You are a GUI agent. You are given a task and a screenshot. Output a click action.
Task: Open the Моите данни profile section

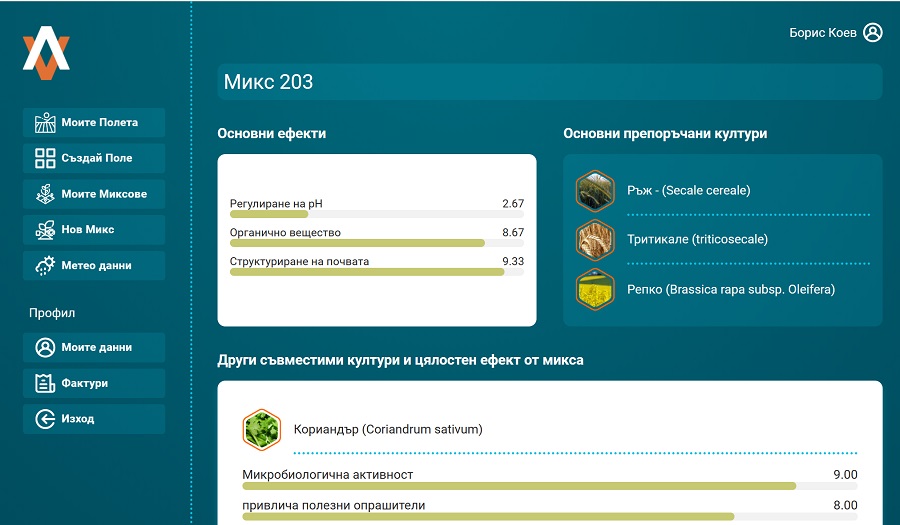[x=96, y=348]
